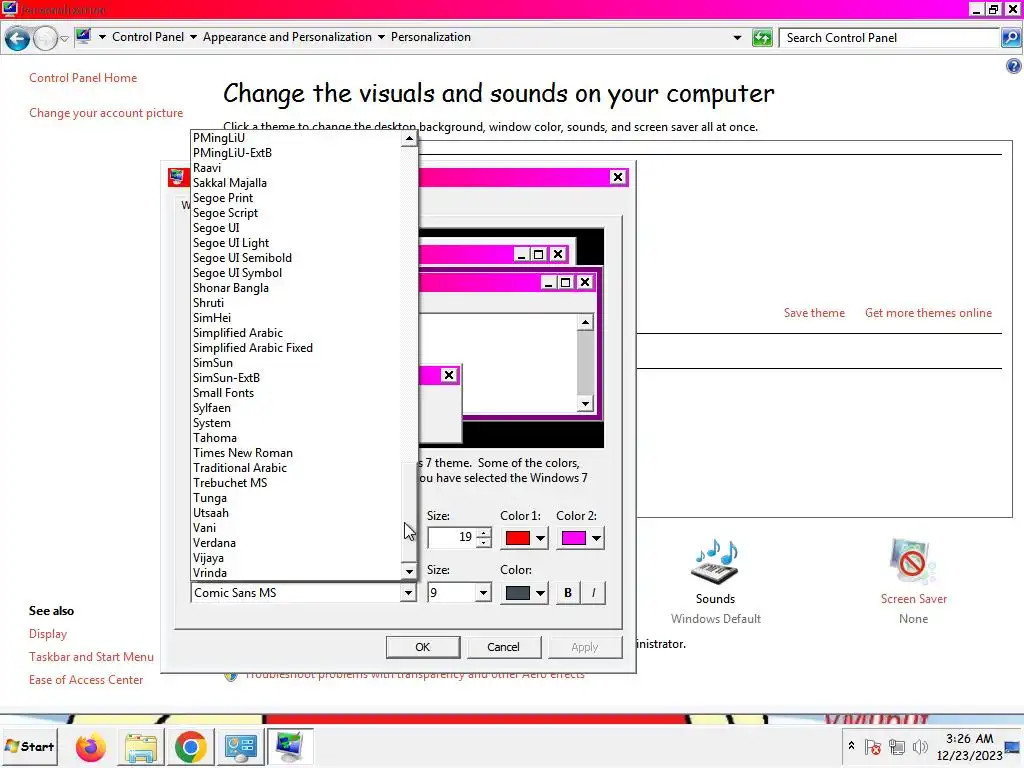Open the Personalization monitor taskbar icon

point(290,746)
